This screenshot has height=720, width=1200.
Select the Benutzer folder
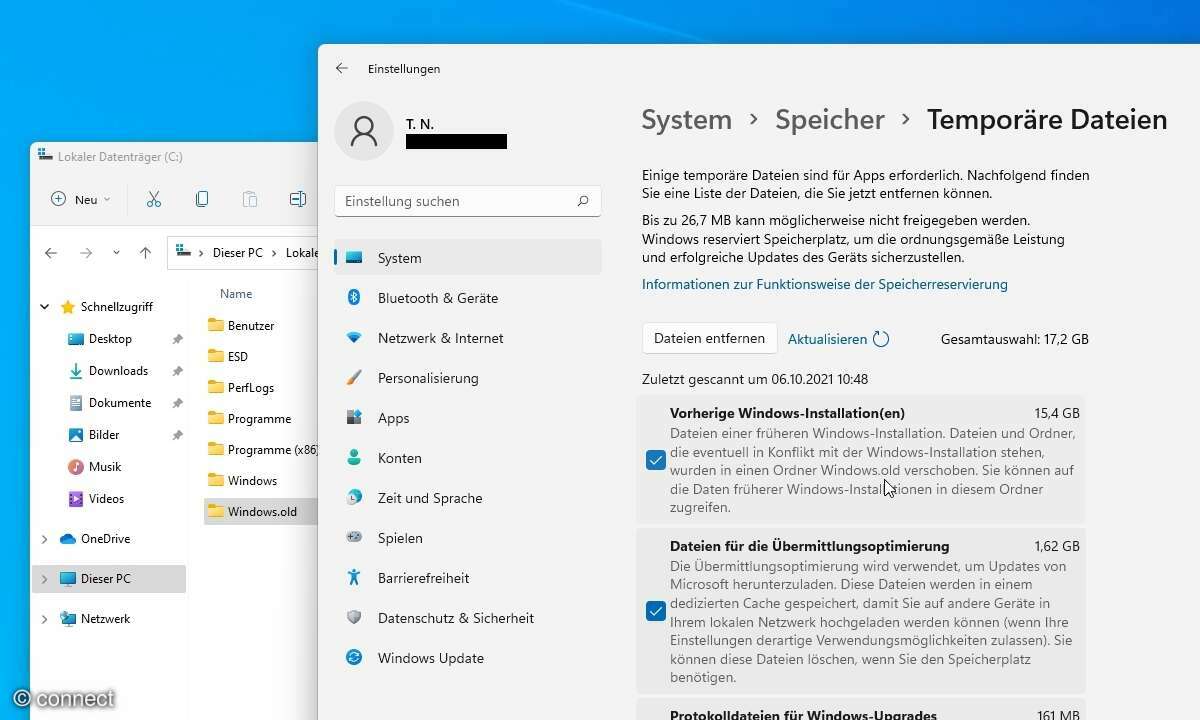pos(251,325)
